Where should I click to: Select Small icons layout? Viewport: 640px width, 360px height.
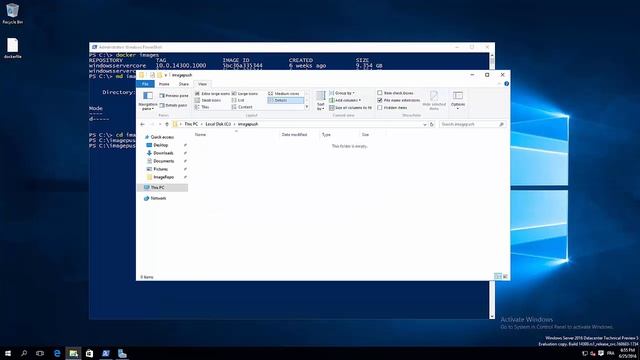(208, 100)
